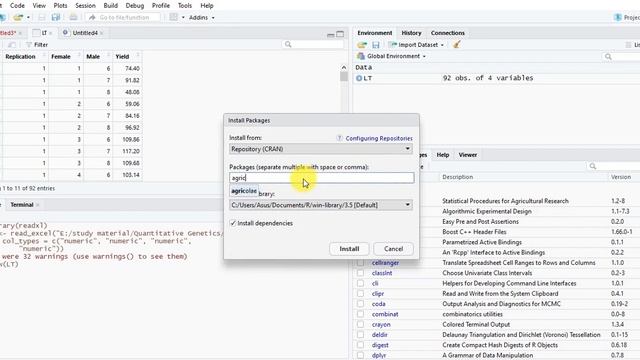Check the crayon package checkbox
Viewport: 640px width, 360px height.
[360, 324]
